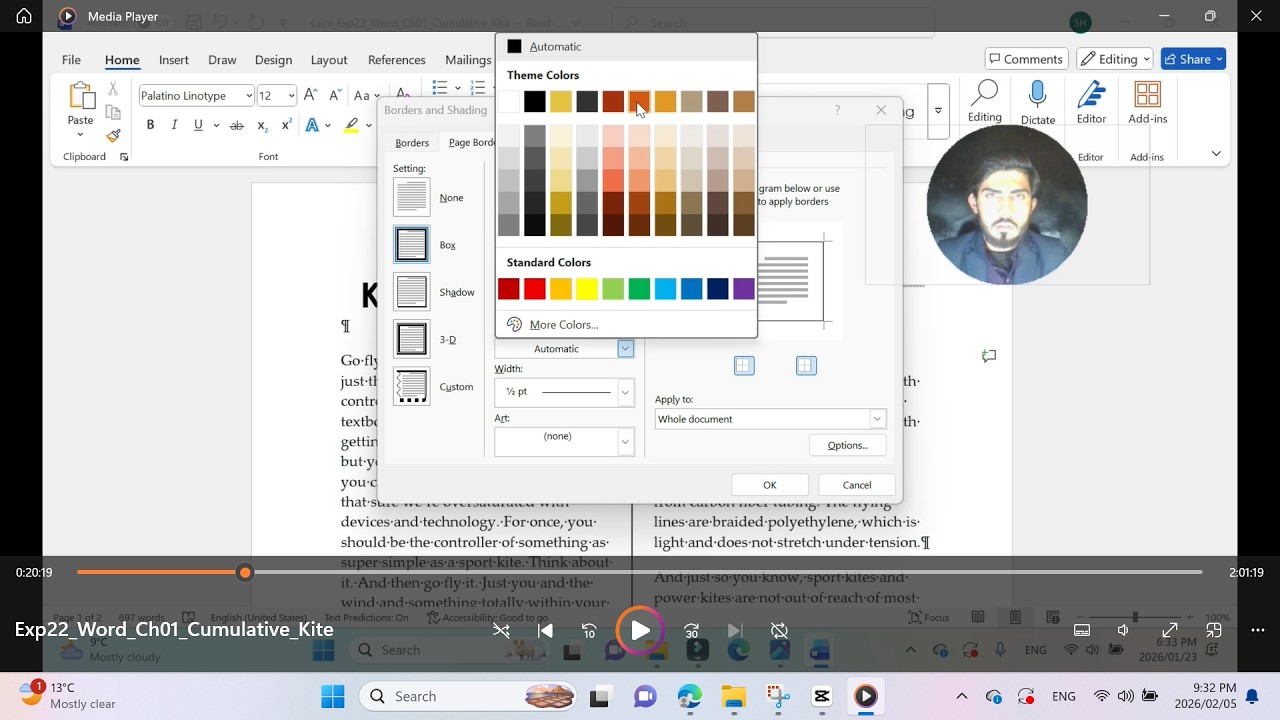Click the Copy icon in Clipboard group
Viewport: 1280px width, 720px height.
coord(113,112)
